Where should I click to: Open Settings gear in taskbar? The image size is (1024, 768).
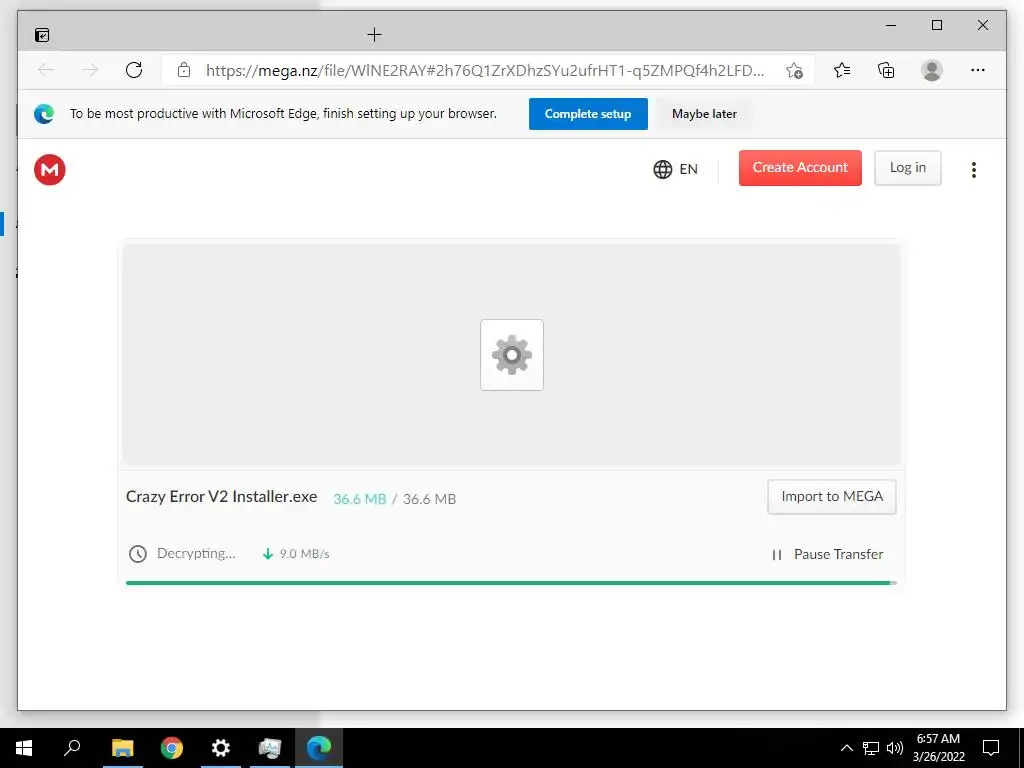pyautogui.click(x=221, y=748)
